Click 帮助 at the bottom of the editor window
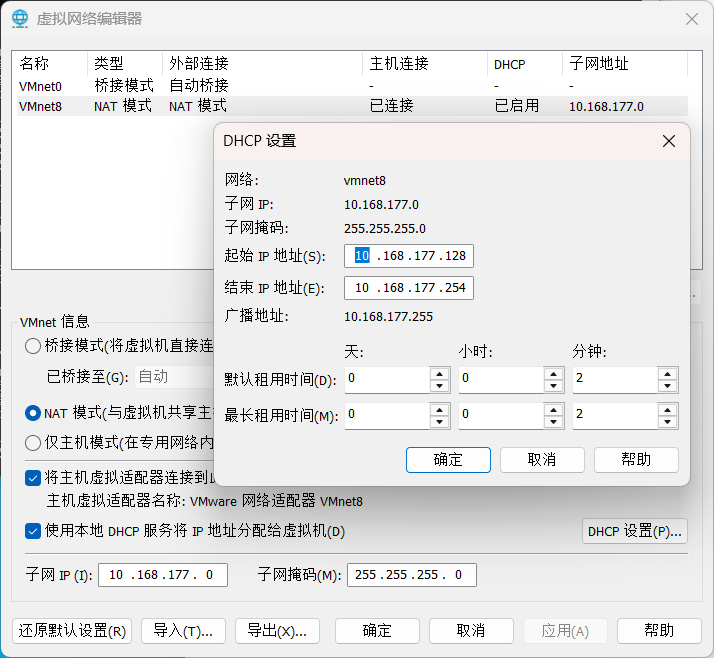This screenshot has width=714, height=658. pyautogui.click(x=659, y=631)
